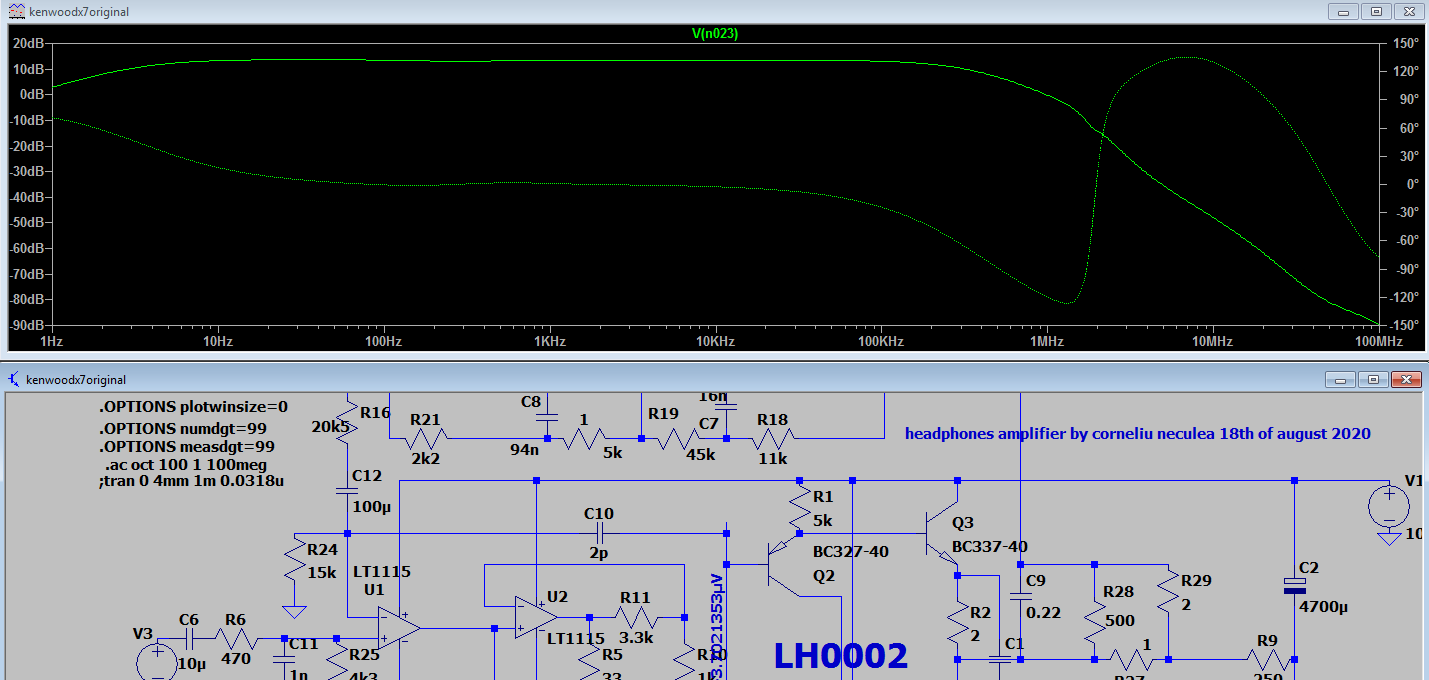Click the 20k5 resistor value text
The image size is (1429, 680).
coord(329,426)
